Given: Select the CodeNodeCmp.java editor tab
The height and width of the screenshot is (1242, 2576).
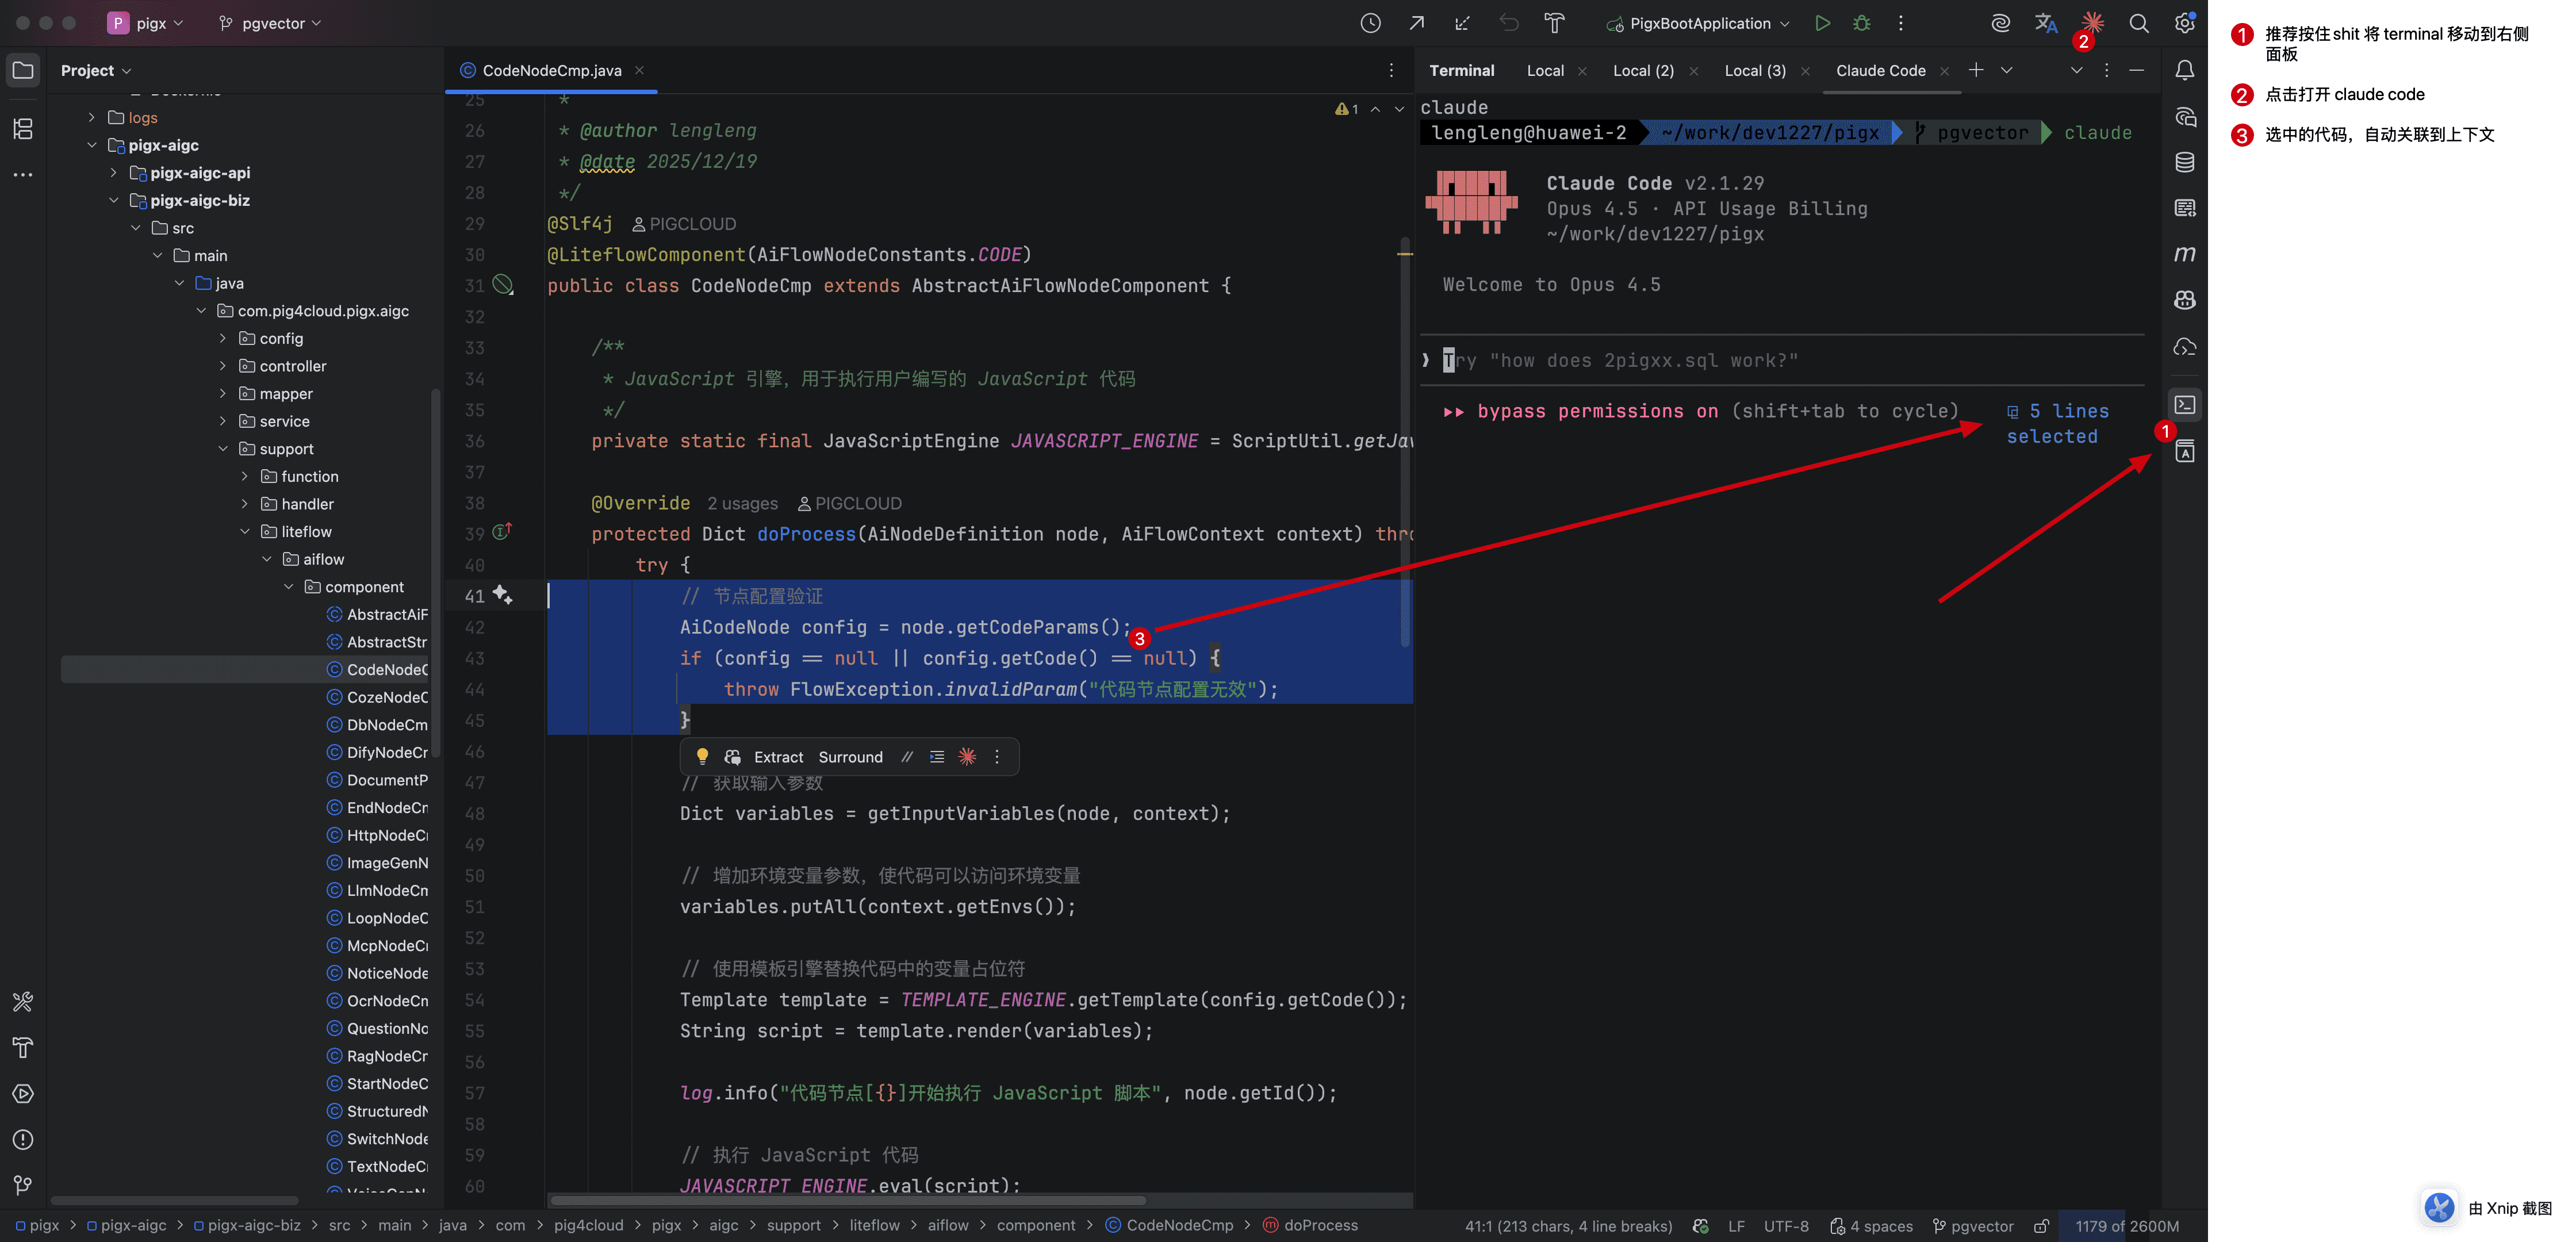Looking at the screenshot, I should [551, 70].
